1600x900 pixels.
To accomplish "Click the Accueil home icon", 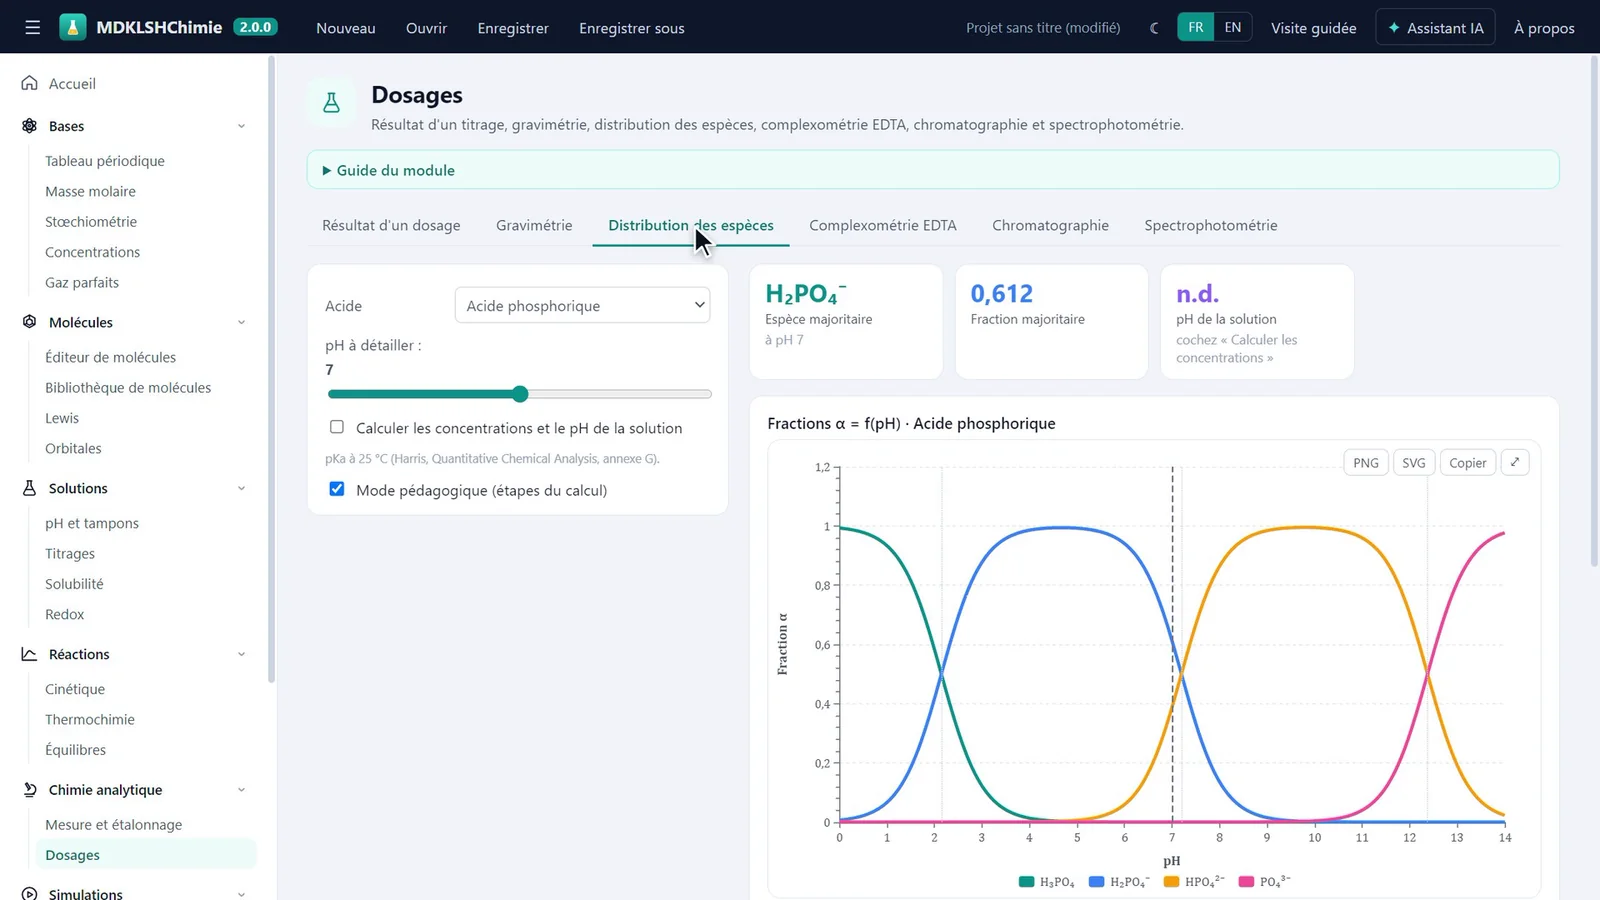I will 30,83.
